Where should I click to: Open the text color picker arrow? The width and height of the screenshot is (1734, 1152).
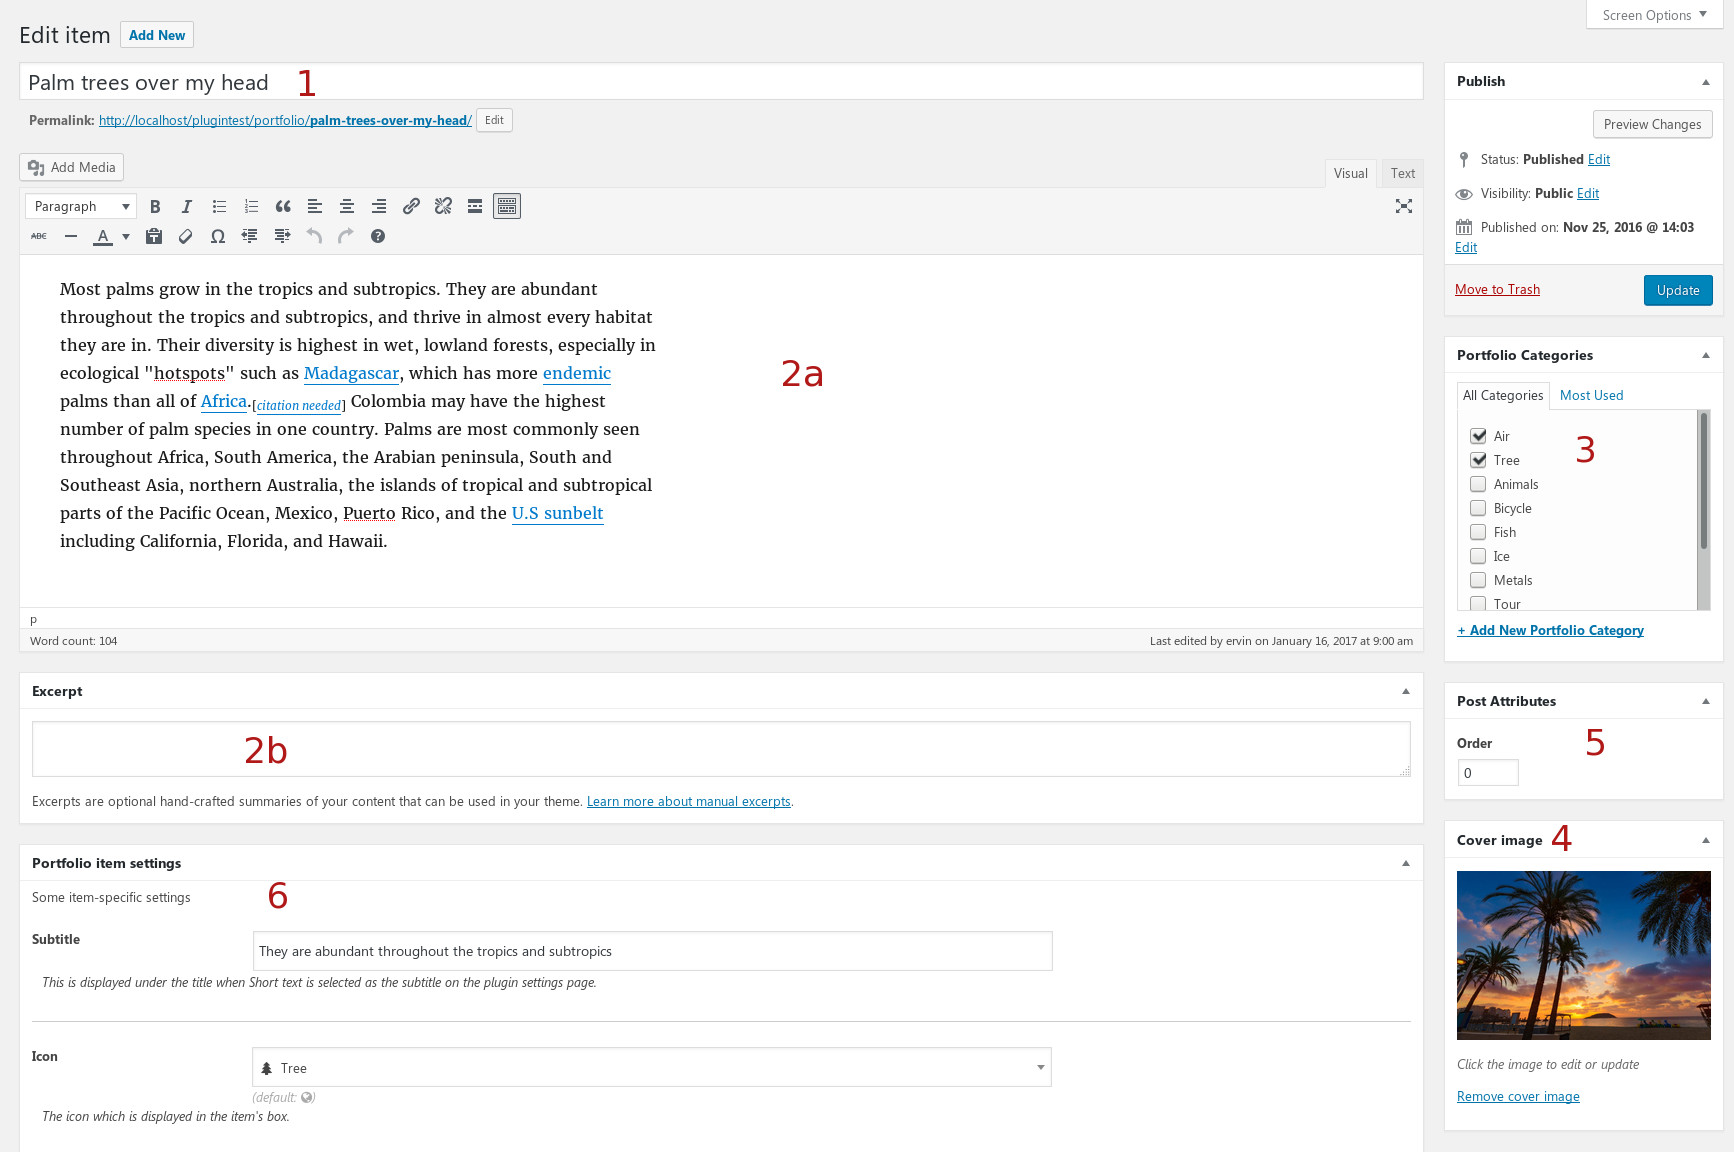126,236
